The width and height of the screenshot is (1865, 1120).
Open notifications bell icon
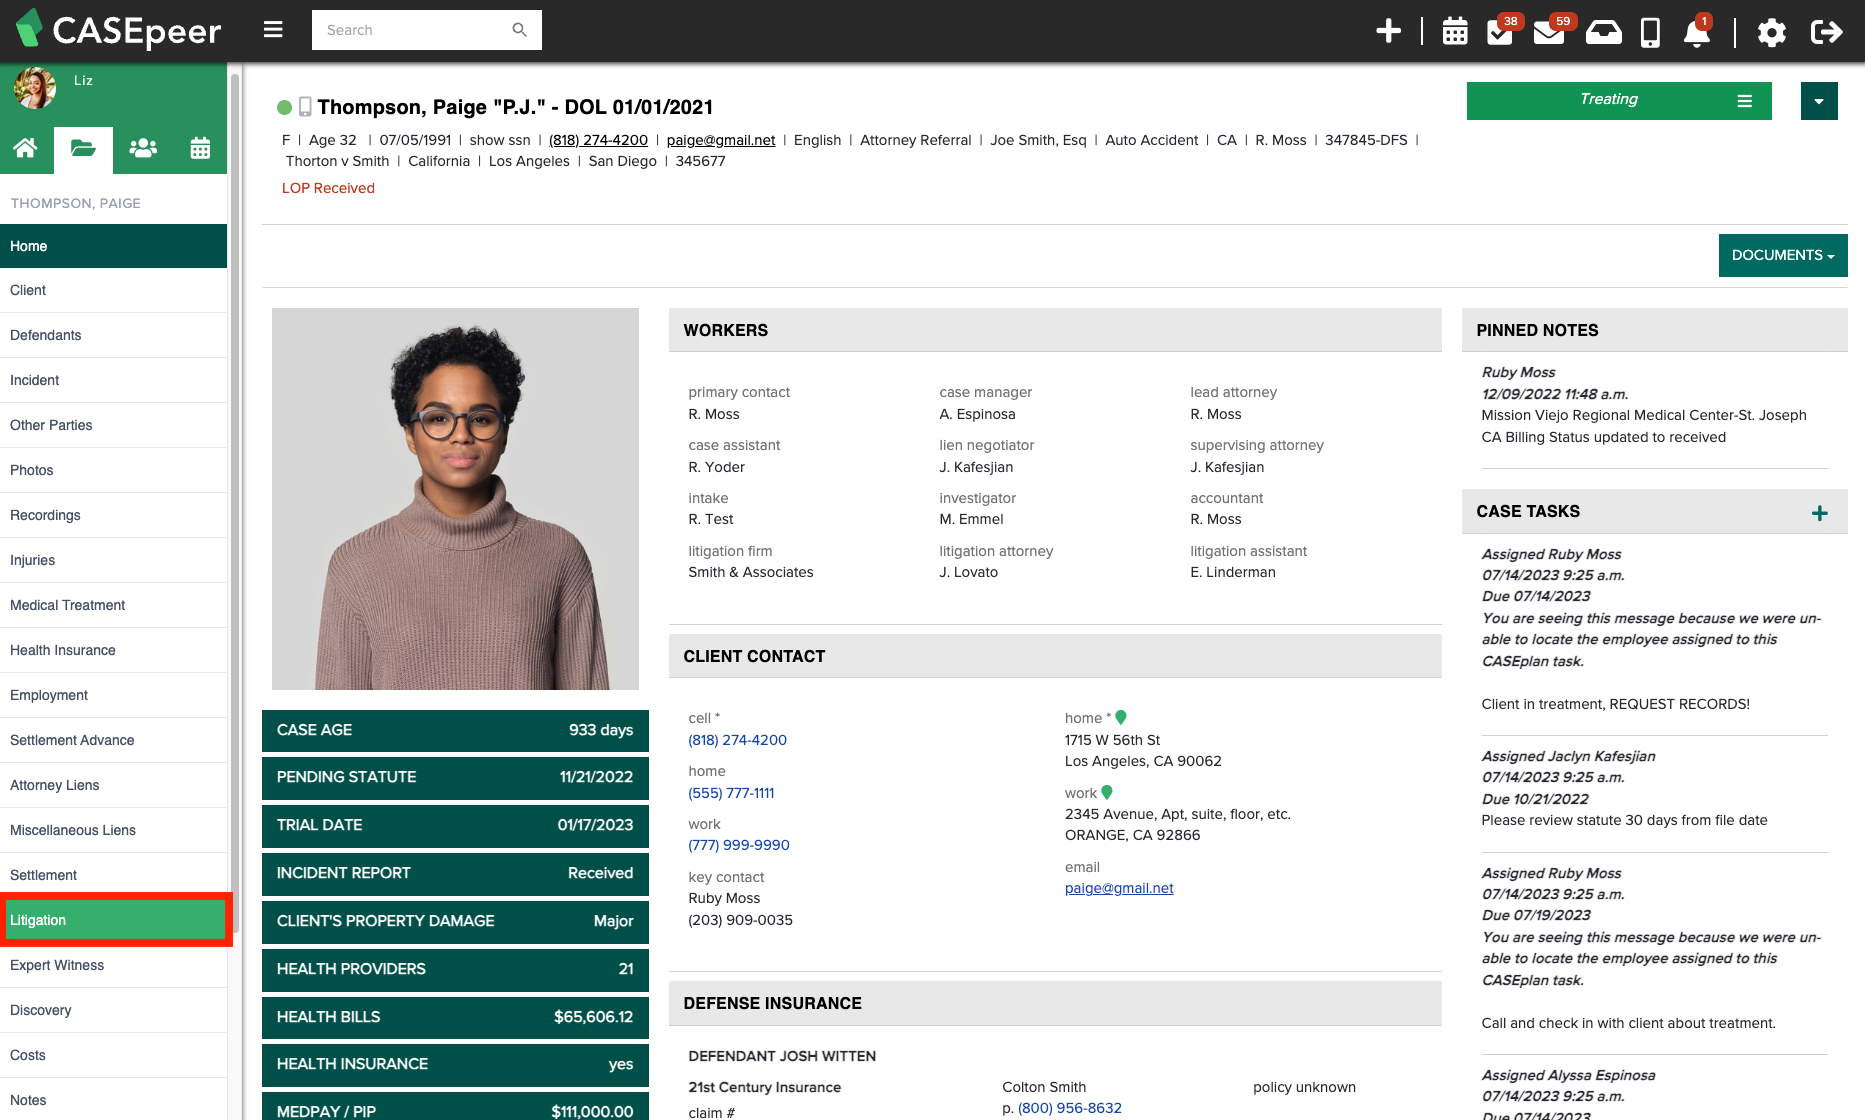[1697, 32]
